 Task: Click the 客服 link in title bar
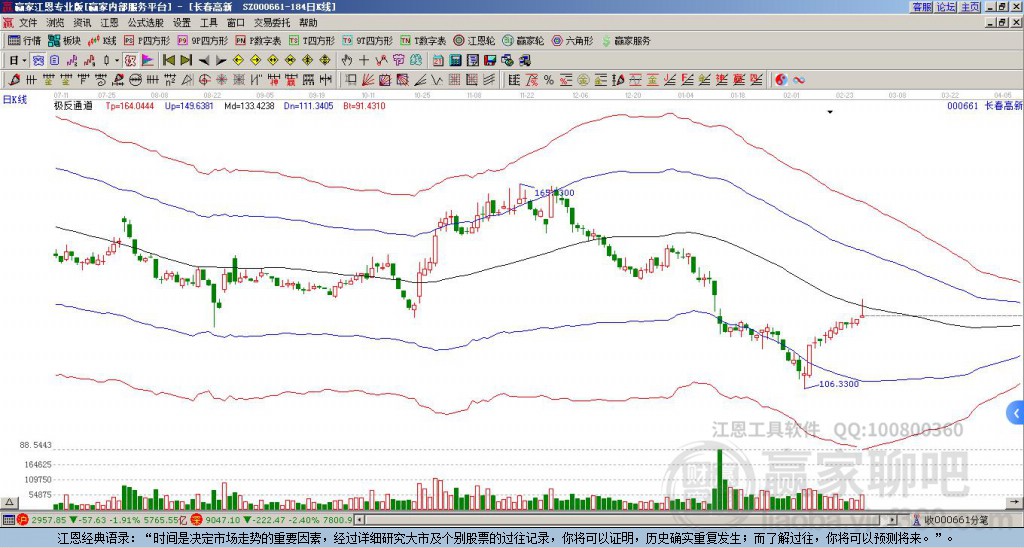tap(922, 7)
